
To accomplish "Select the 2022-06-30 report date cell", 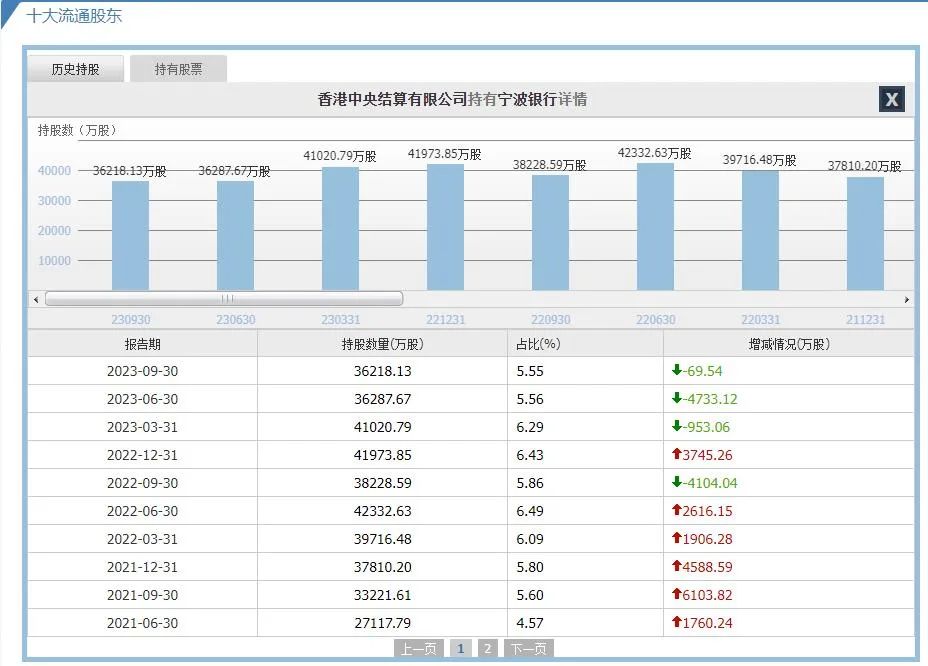I will [143, 511].
